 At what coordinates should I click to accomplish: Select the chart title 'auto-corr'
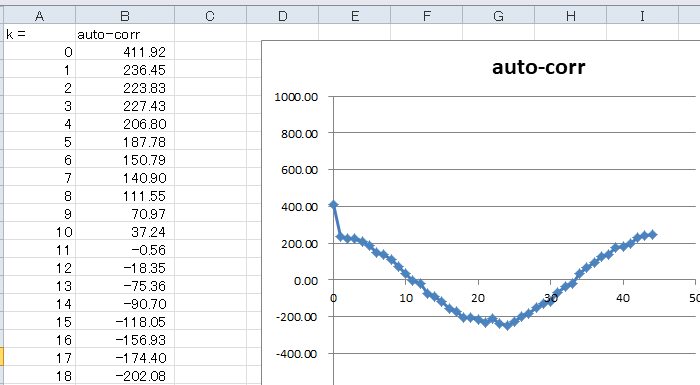(x=538, y=67)
